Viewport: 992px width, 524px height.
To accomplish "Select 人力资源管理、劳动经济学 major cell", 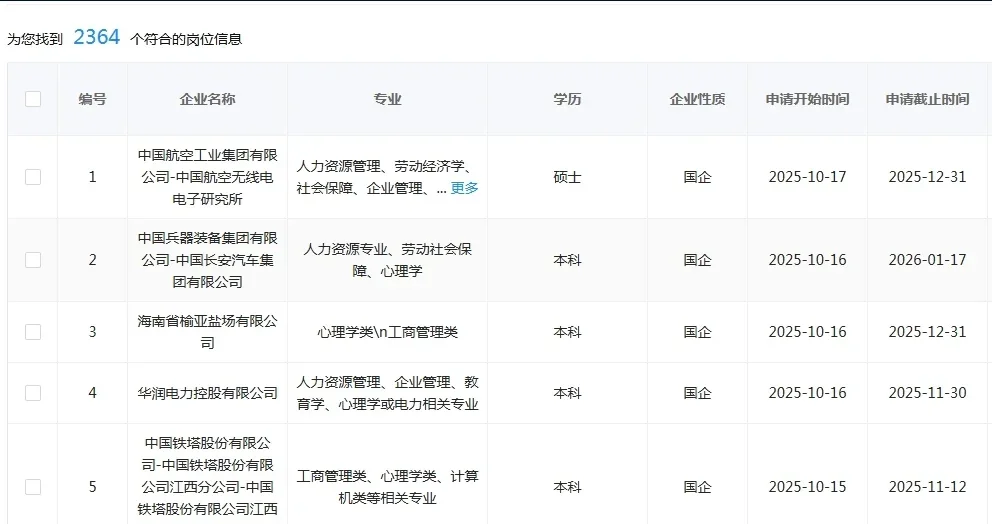I will (387, 177).
